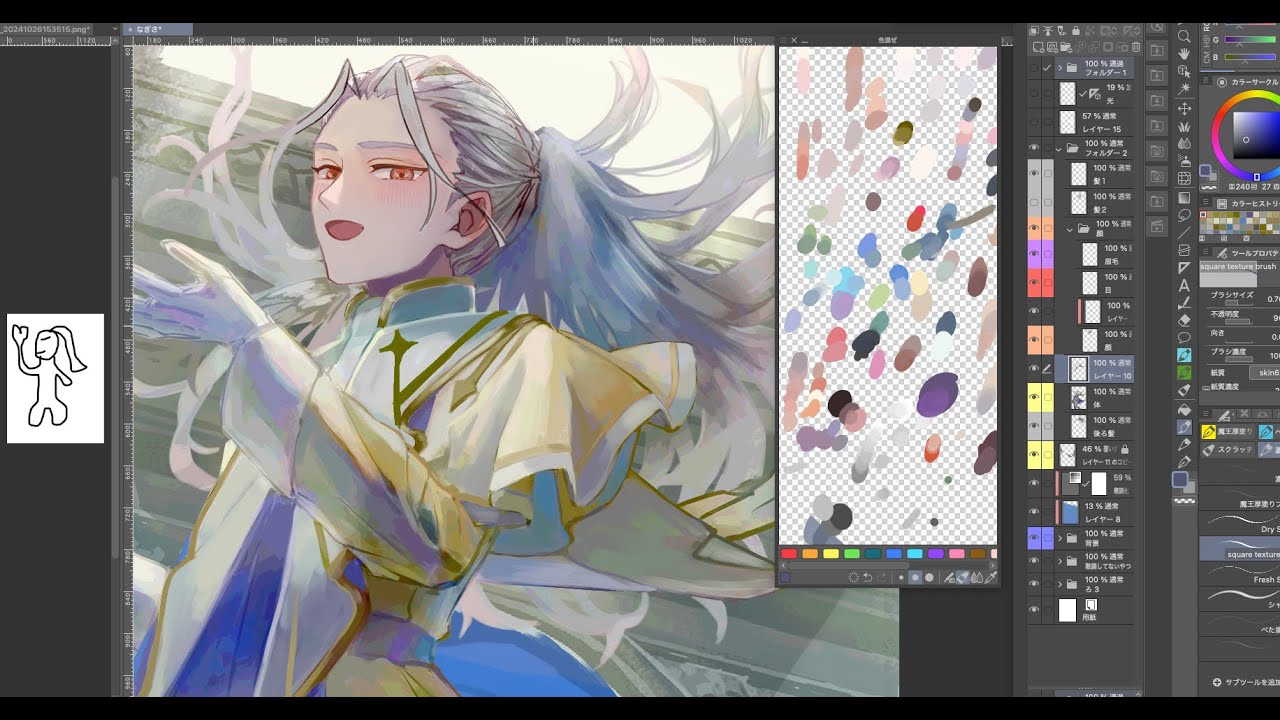
Task: Hide the 用紙 paper layer
Action: point(1034,608)
